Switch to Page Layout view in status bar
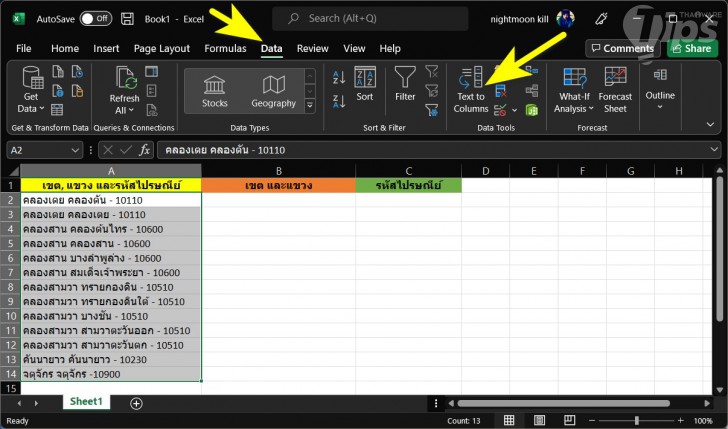The height and width of the screenshot is (429, 728). pyautogui.click(x=539, y=420)
